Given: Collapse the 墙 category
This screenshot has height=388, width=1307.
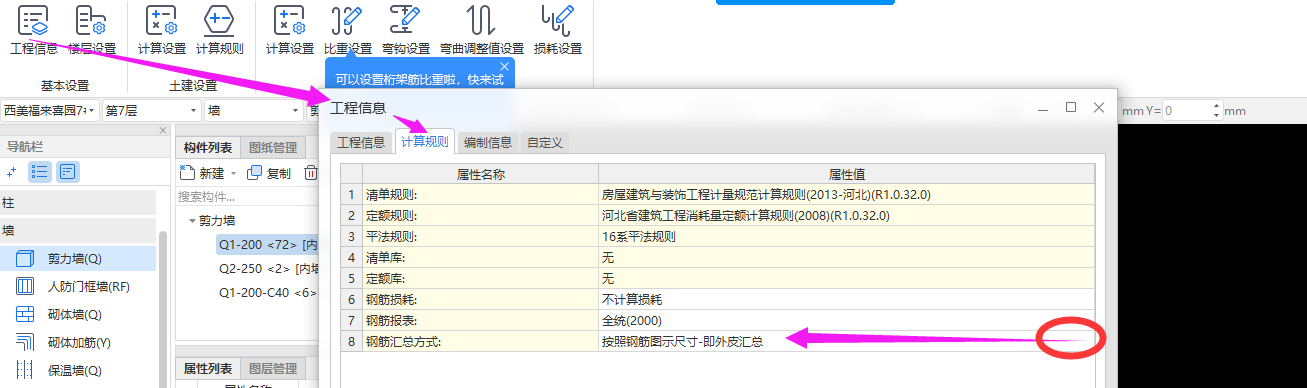Looking at the screenshot, I should tap(78, 230).
